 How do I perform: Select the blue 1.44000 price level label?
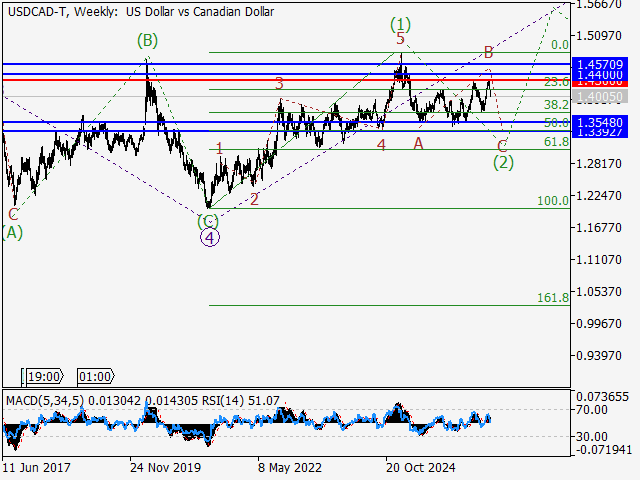pyautogui.click(x=600, y=75)
